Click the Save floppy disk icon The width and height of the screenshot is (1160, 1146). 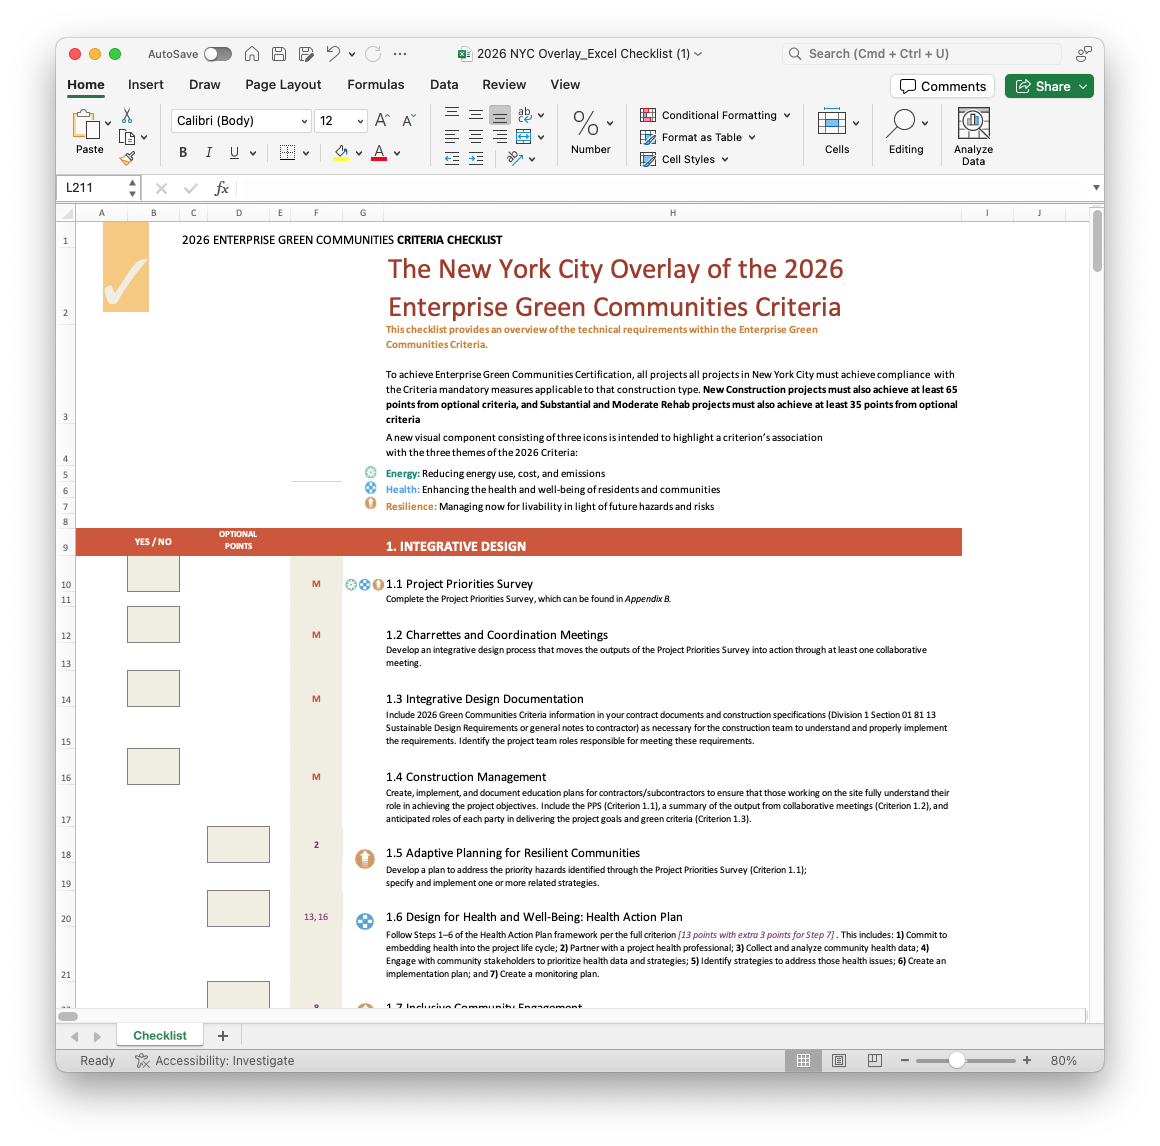(x=279, y=54)
